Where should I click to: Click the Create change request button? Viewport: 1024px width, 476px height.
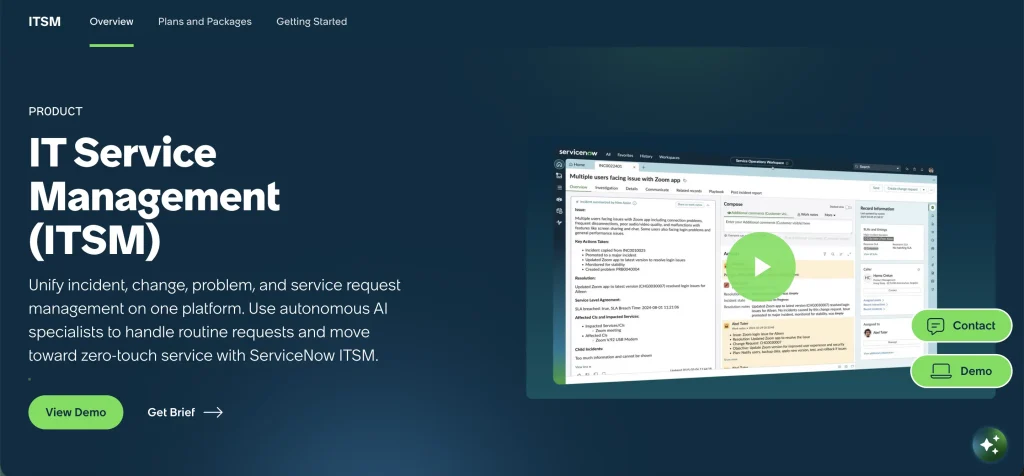click(x=902, y=189)
